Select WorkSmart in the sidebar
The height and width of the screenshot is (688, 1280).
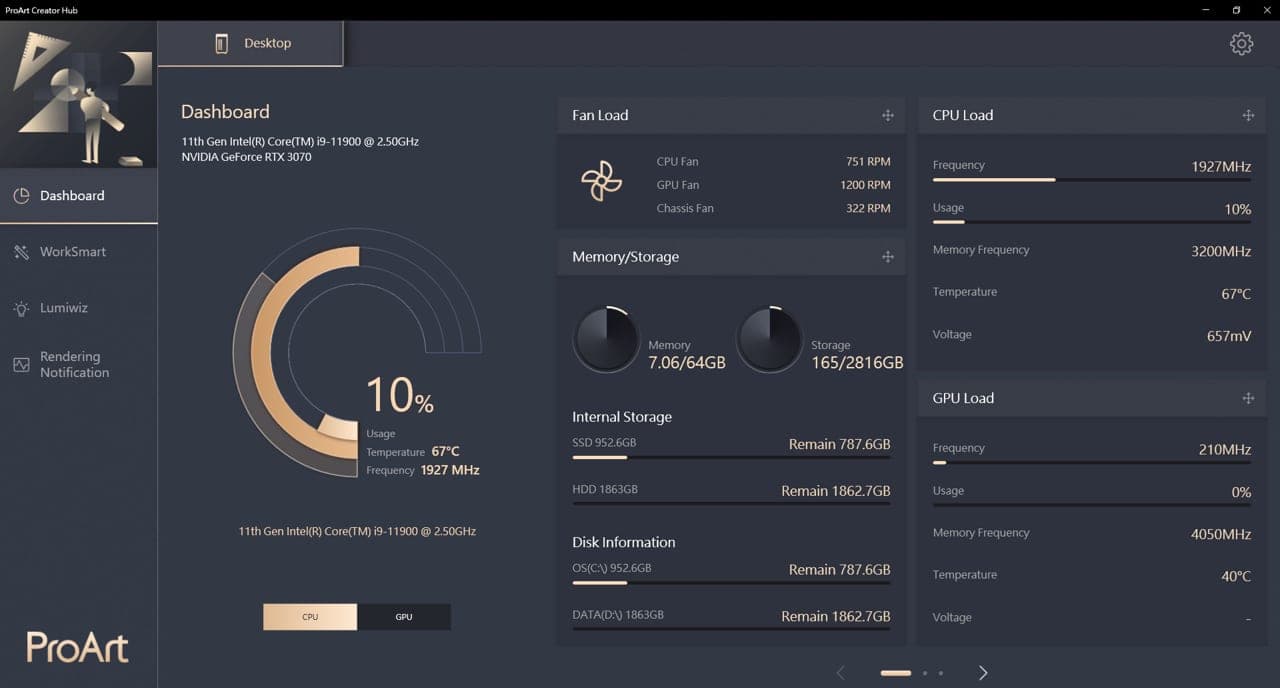(x=79, y=252)
